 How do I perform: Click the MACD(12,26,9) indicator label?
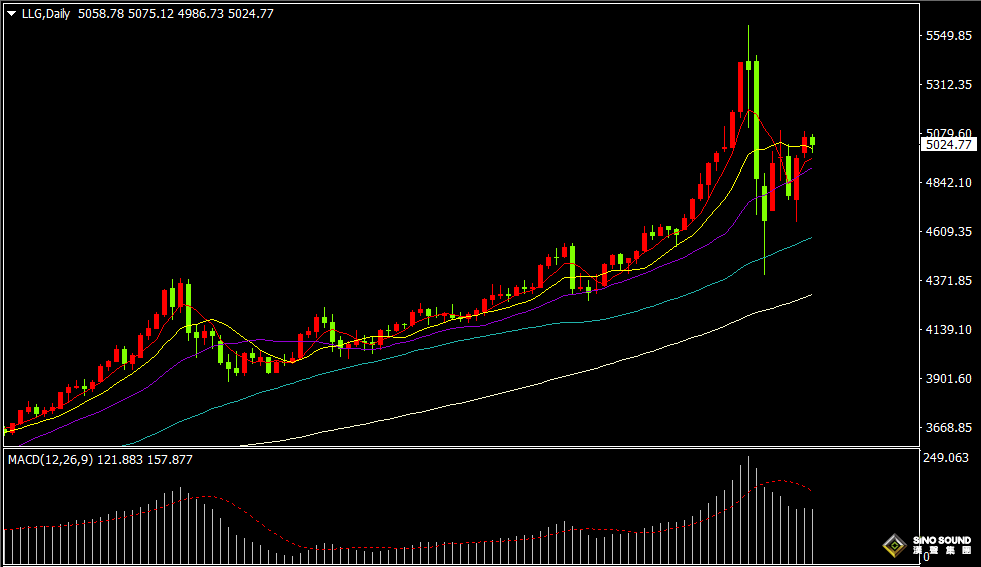point(50,460)
